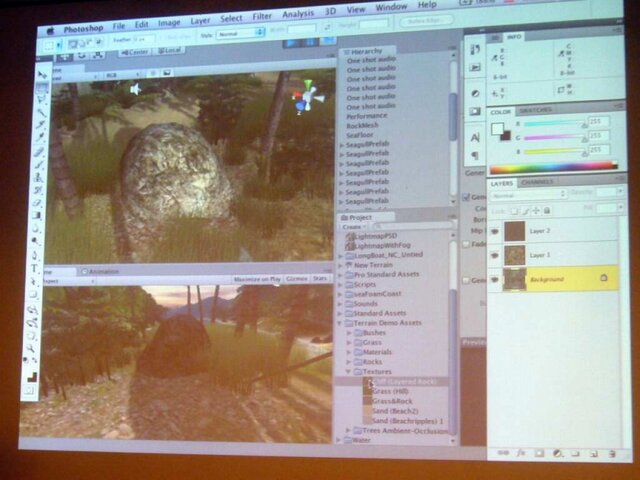Open the Window menu
This screenshot has width=640, height=480.
(391, 7)
